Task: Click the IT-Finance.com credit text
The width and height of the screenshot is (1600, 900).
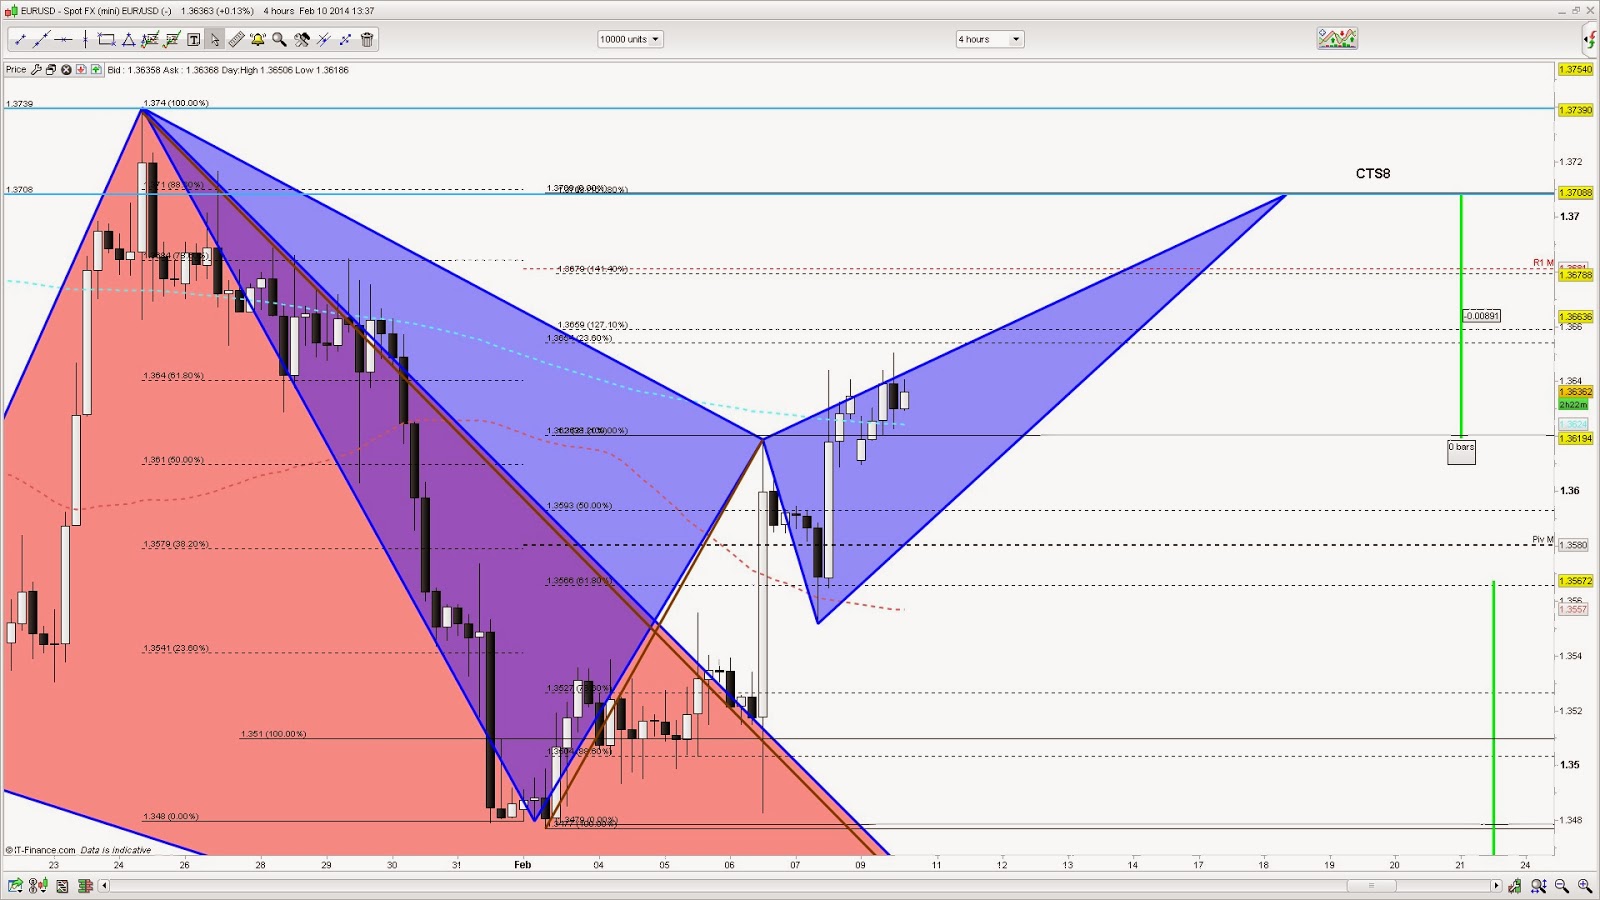Action: click(x=41, y=850)
